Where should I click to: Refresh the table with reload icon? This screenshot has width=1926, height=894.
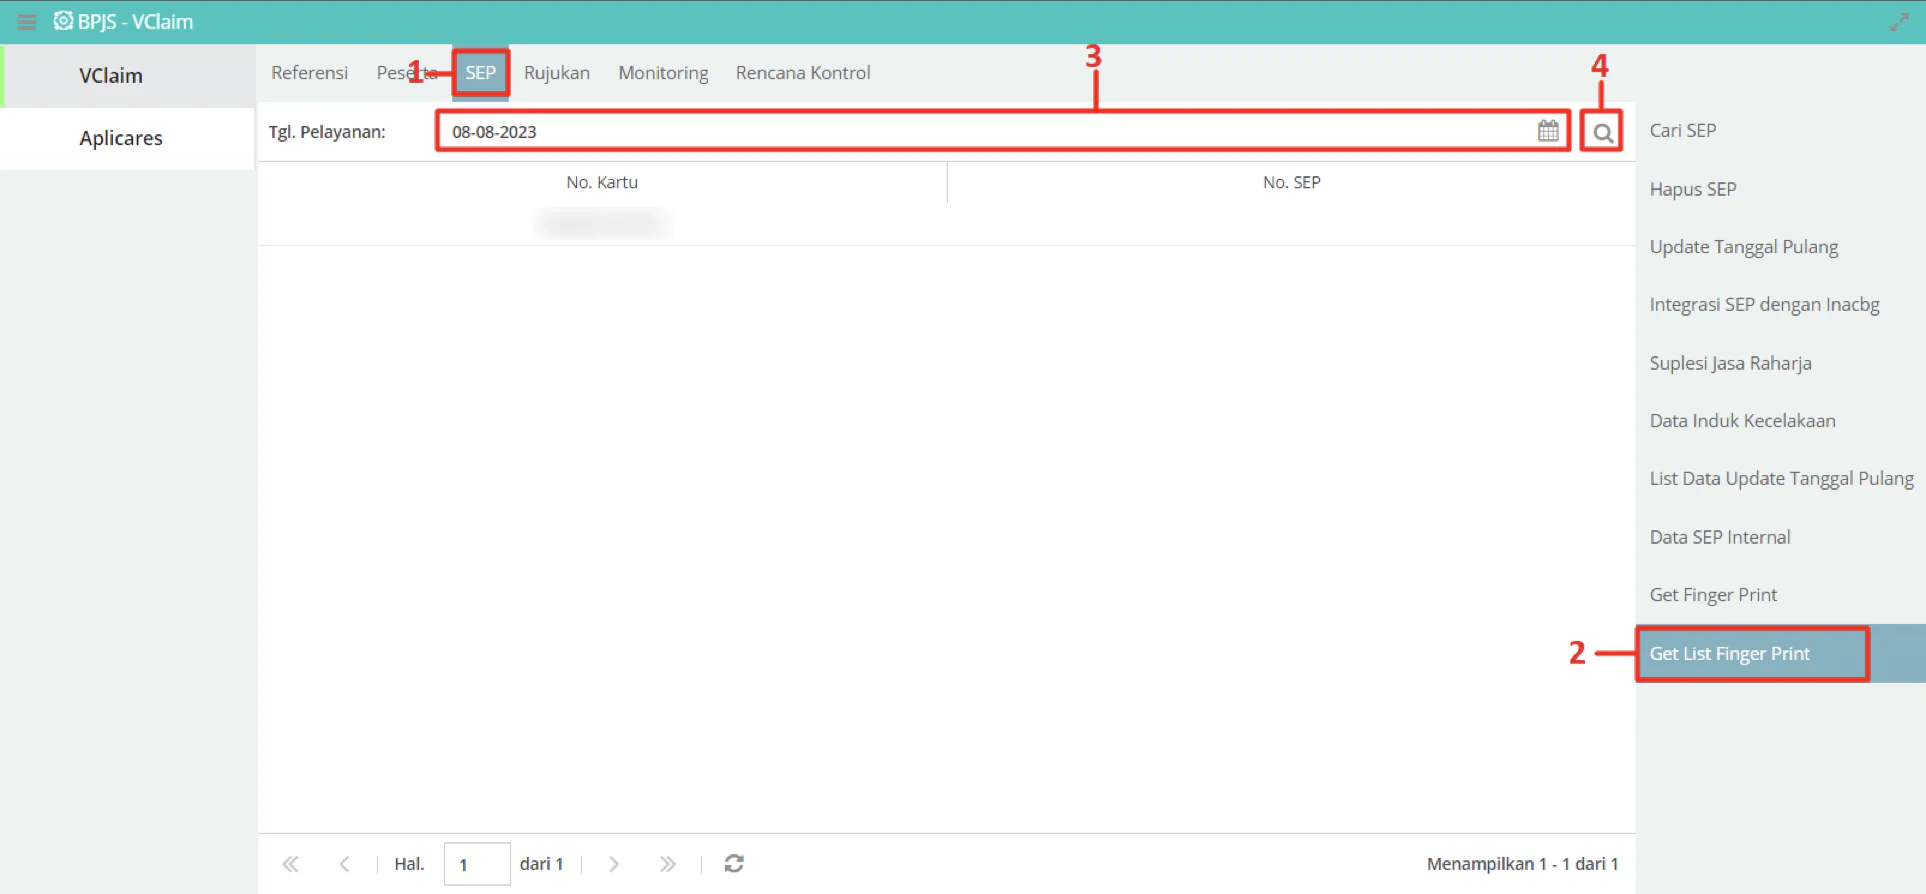[x=734, y=863]
